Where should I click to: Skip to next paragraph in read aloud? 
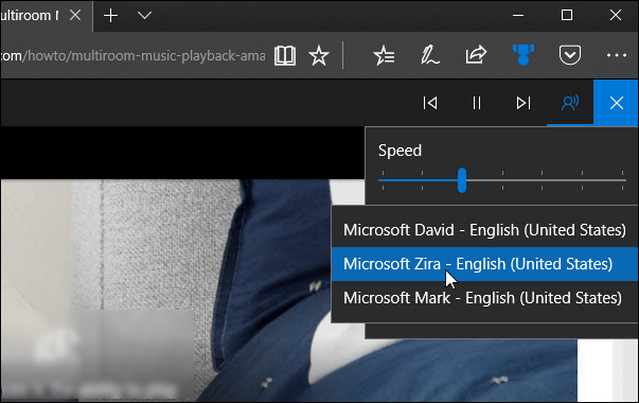click(523, 102)
